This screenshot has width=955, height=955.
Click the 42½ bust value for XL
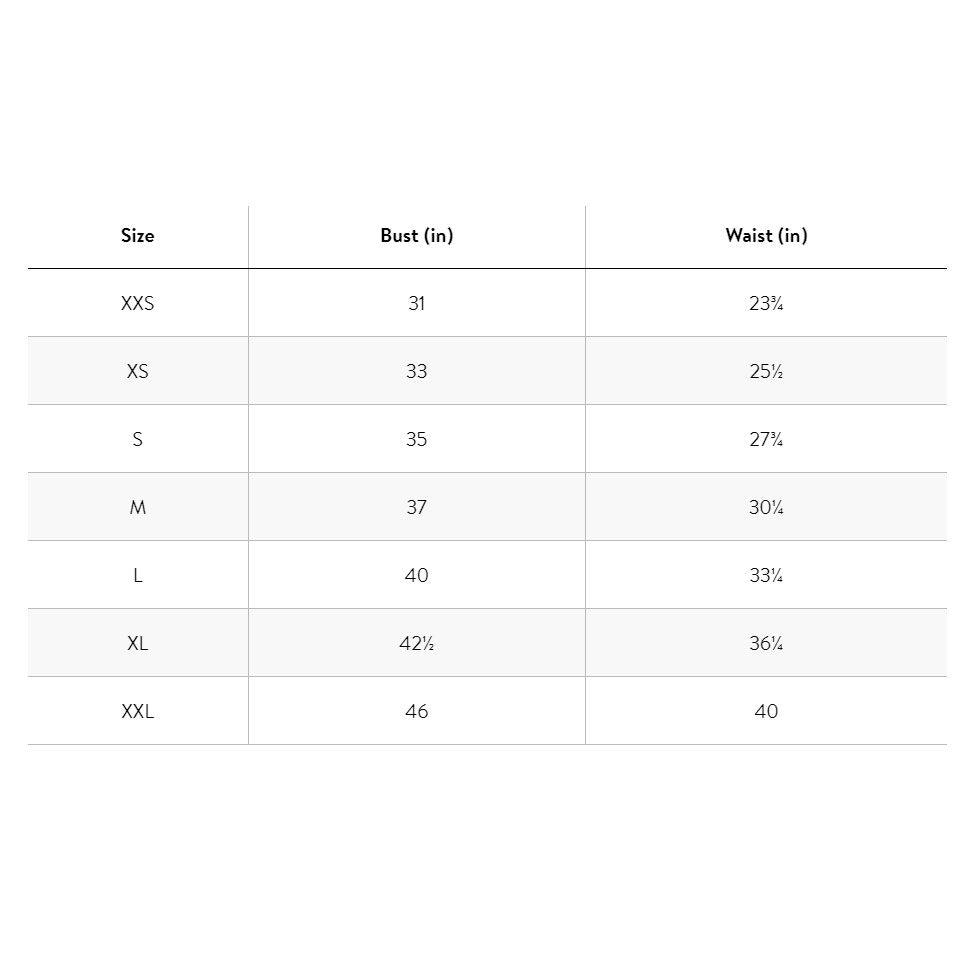pyautogui.click(x=416, y=643)
